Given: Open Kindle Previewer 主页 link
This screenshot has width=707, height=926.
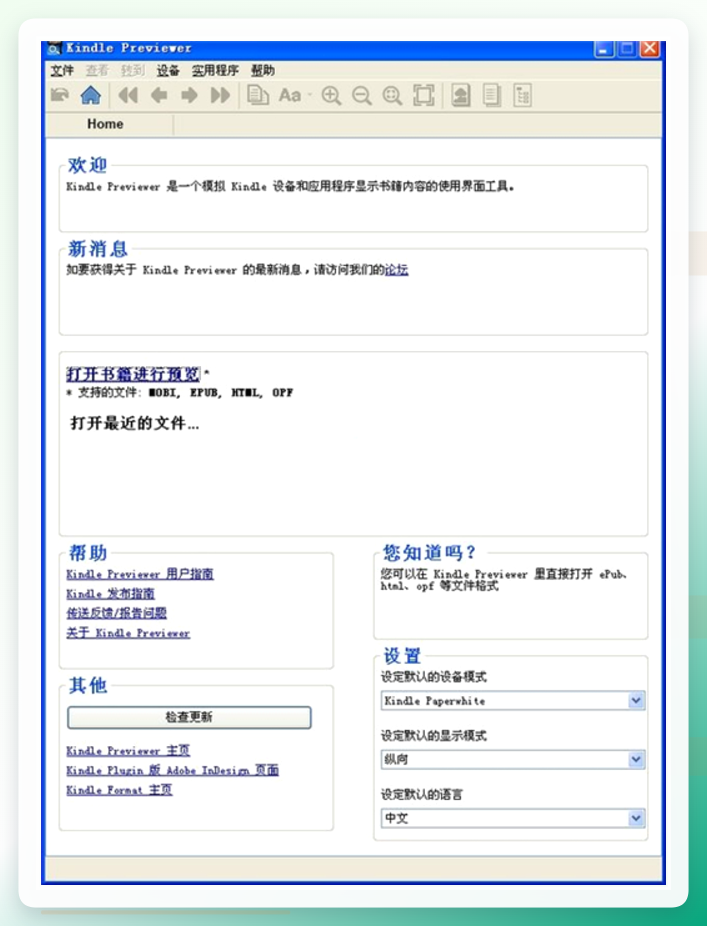Looking at the screenshot, I should point(128,751).
